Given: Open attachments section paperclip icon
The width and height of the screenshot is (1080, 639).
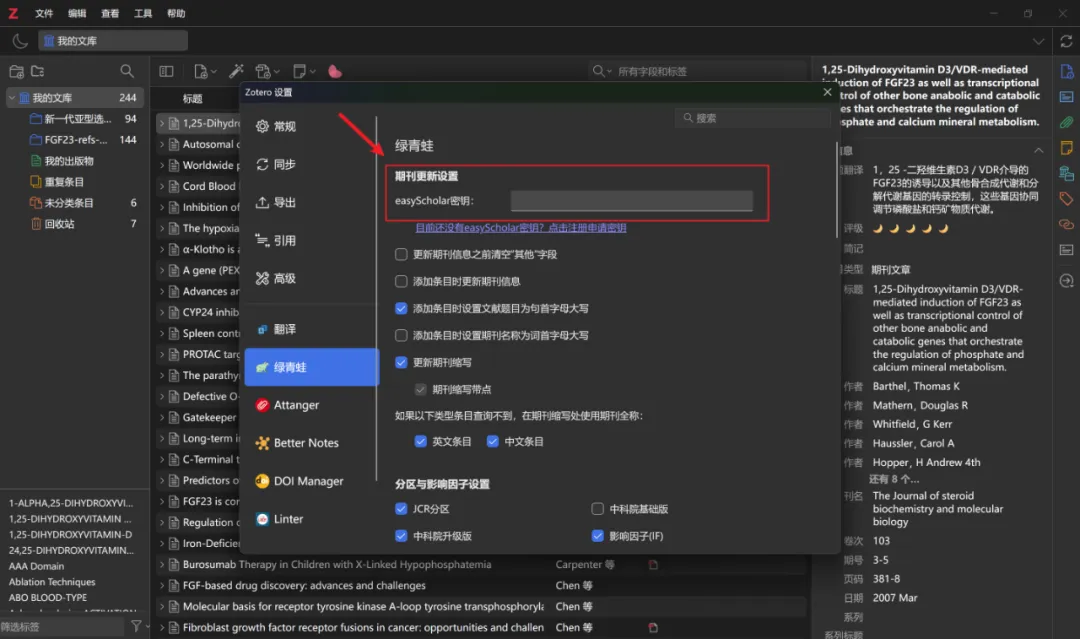Looking at the screenshot, I should tap(1066, 123).
